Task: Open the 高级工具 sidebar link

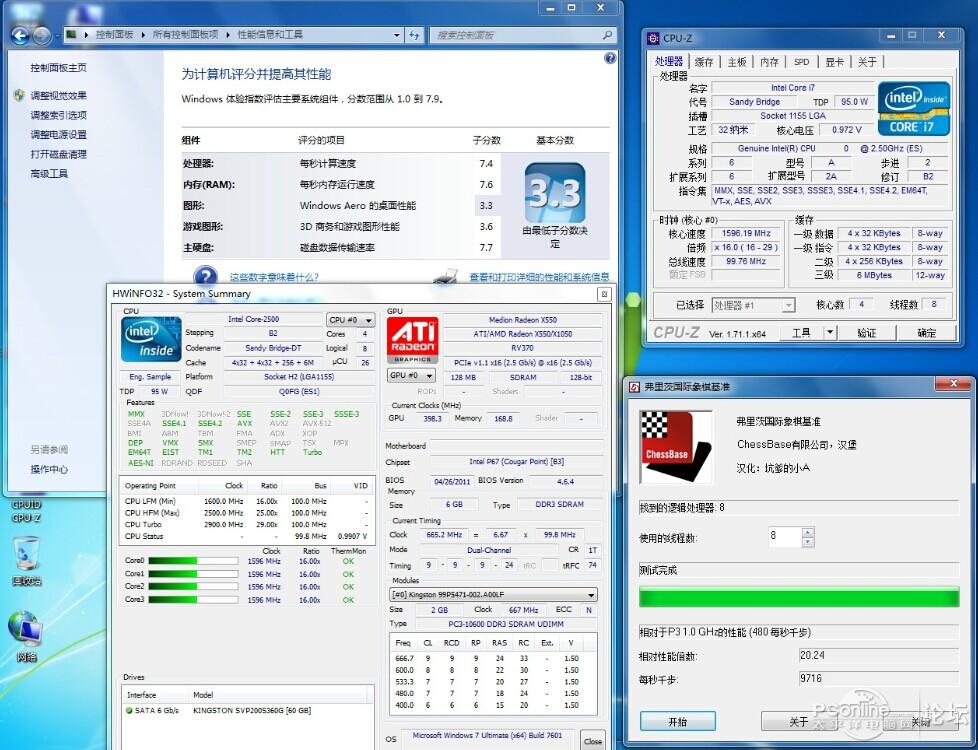Action: (49, 173)
